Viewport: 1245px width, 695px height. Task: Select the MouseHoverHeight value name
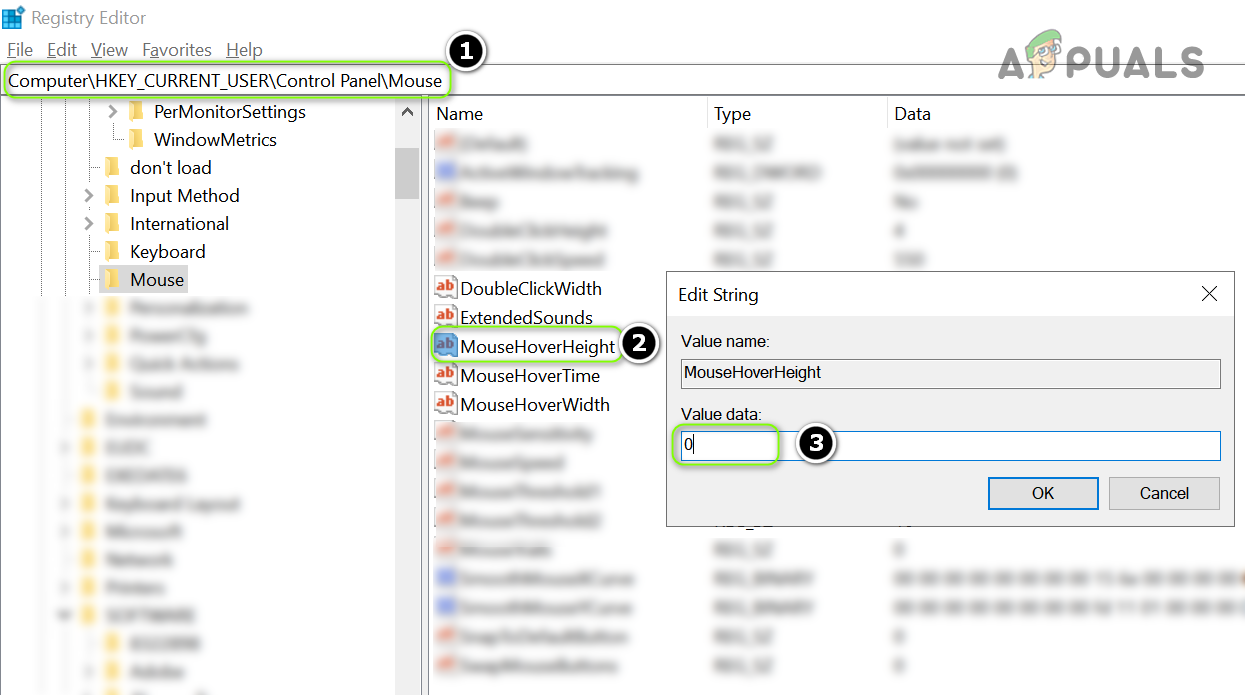tap(538, 346)
